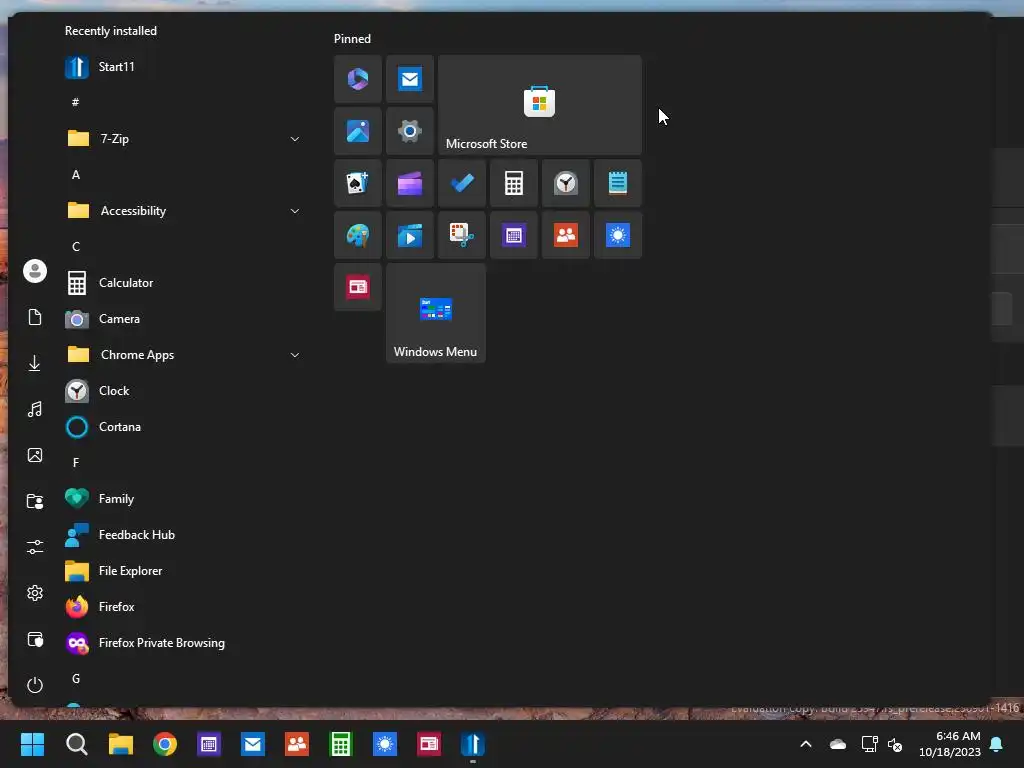
Task: Open network status tray icon
Action: 869,744
